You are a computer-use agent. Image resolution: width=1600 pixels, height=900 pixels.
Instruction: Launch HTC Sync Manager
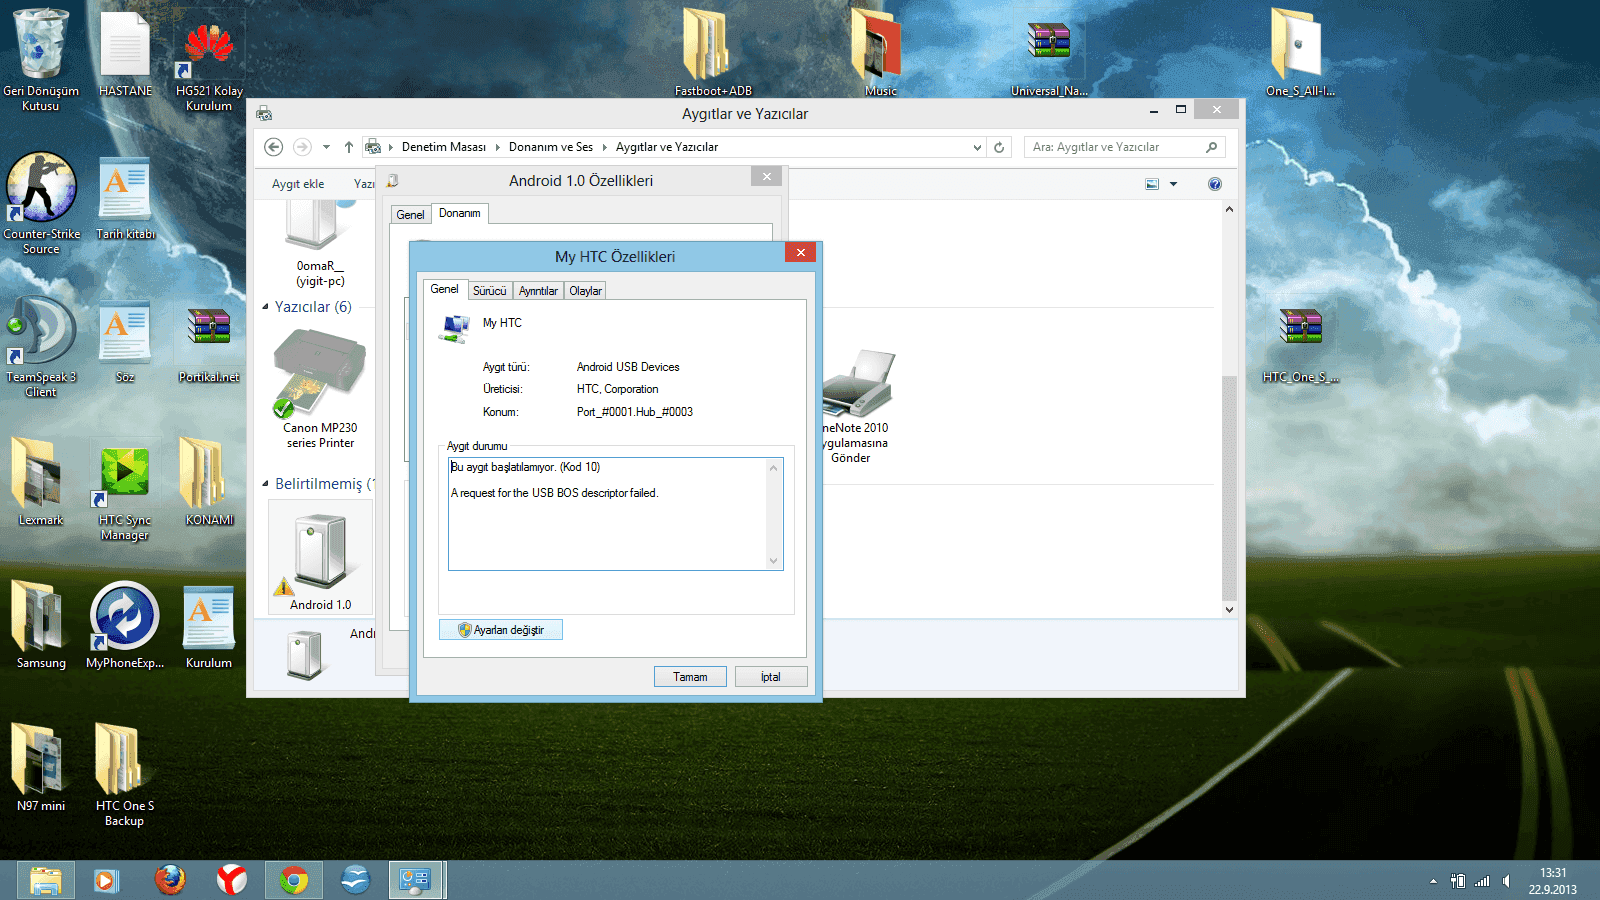[125, 493]
